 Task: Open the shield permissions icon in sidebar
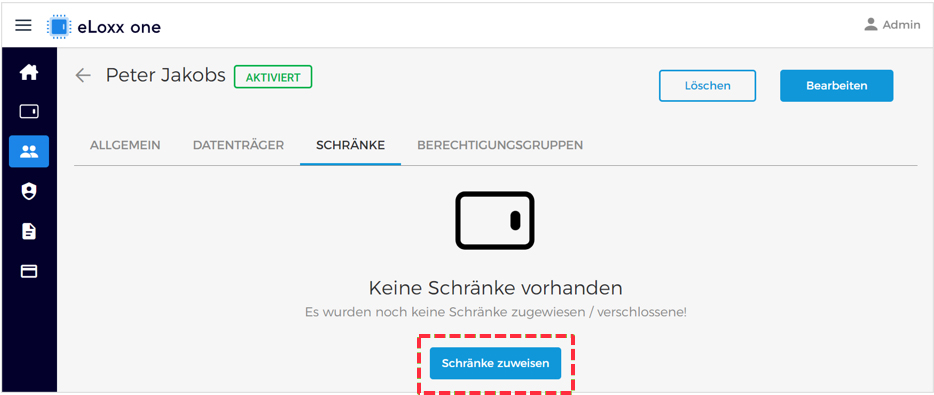29,191
